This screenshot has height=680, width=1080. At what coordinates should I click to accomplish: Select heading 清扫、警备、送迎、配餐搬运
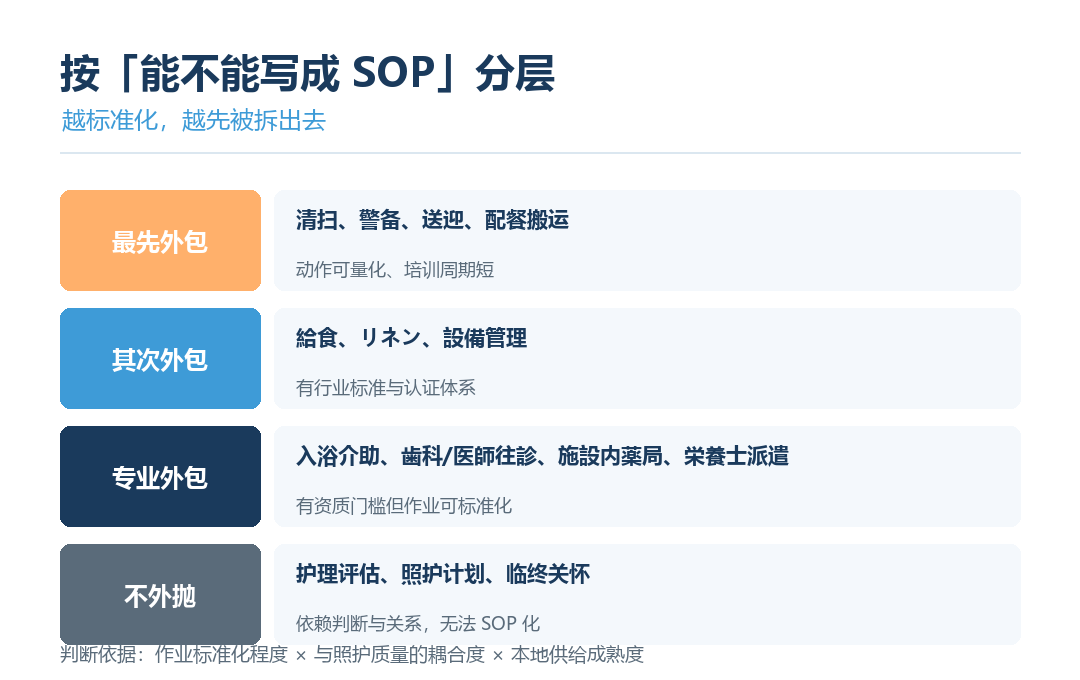coord(433,220)
